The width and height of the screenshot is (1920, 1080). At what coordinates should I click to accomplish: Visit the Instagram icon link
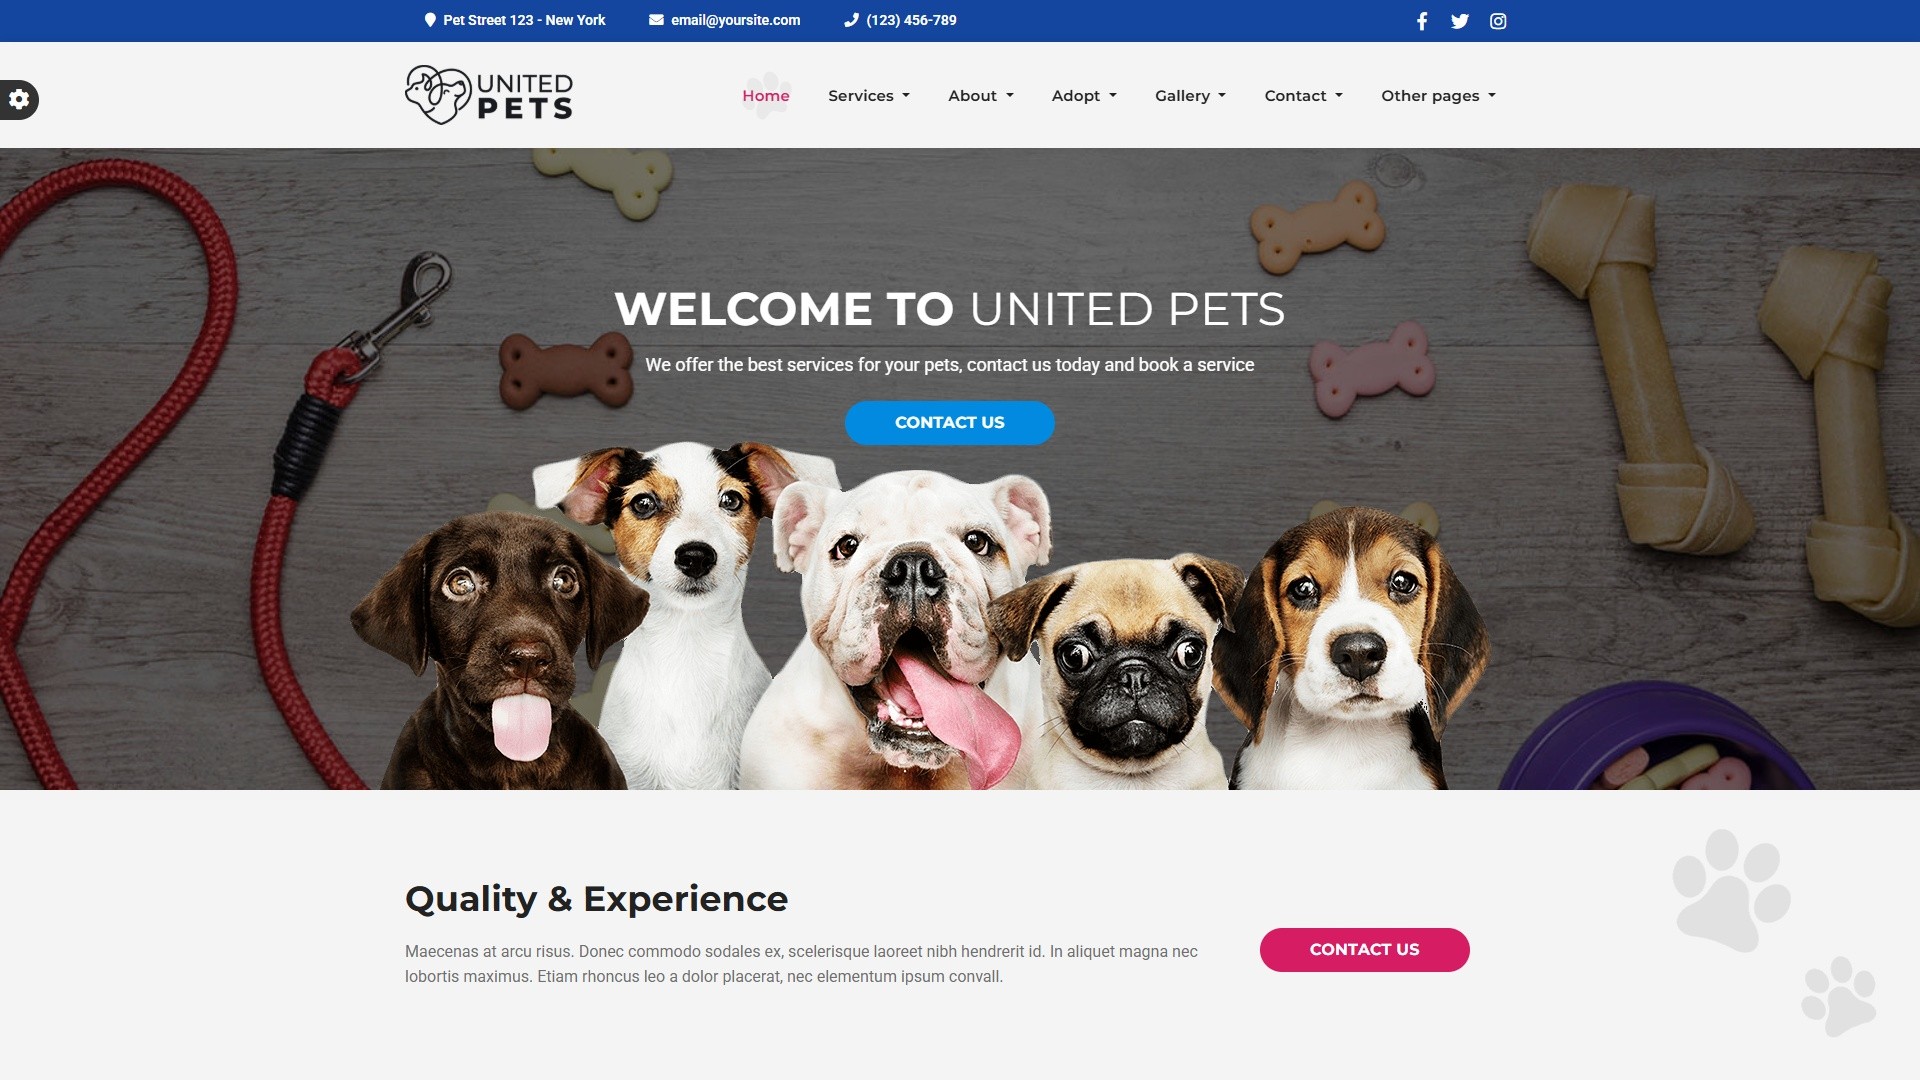(x=1498, y=21)
